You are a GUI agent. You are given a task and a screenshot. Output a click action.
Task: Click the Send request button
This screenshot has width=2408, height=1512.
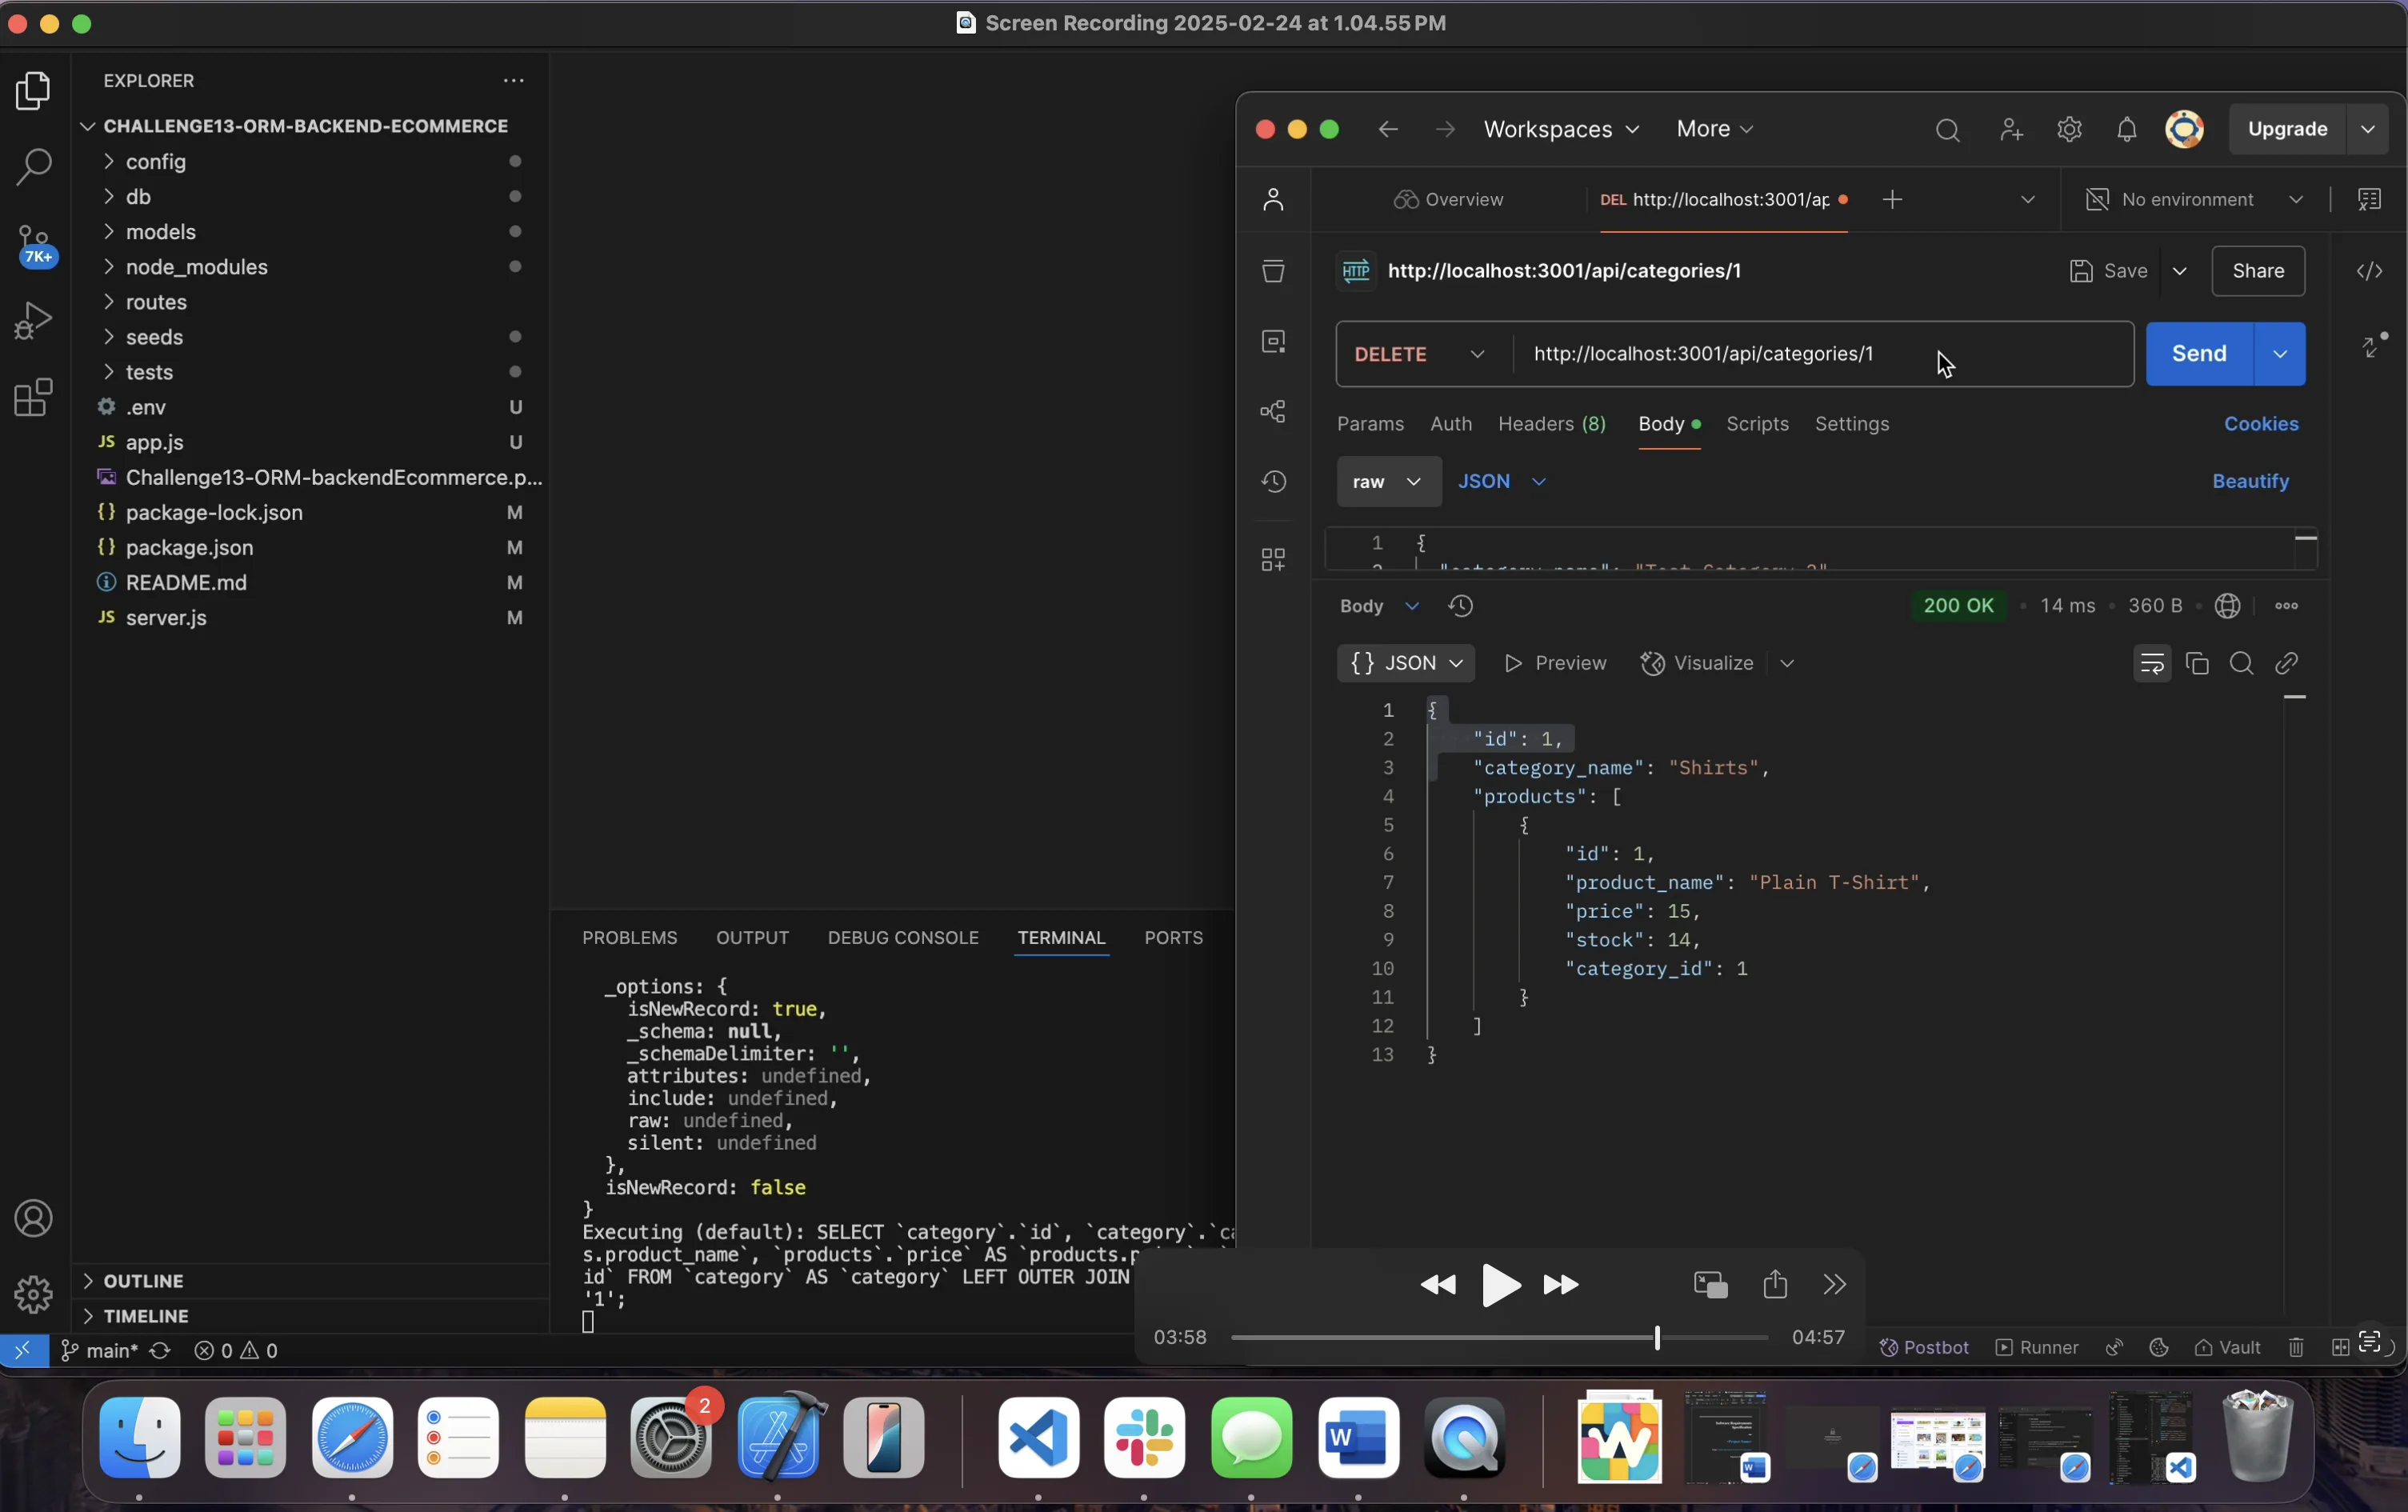coord(2198,354)
